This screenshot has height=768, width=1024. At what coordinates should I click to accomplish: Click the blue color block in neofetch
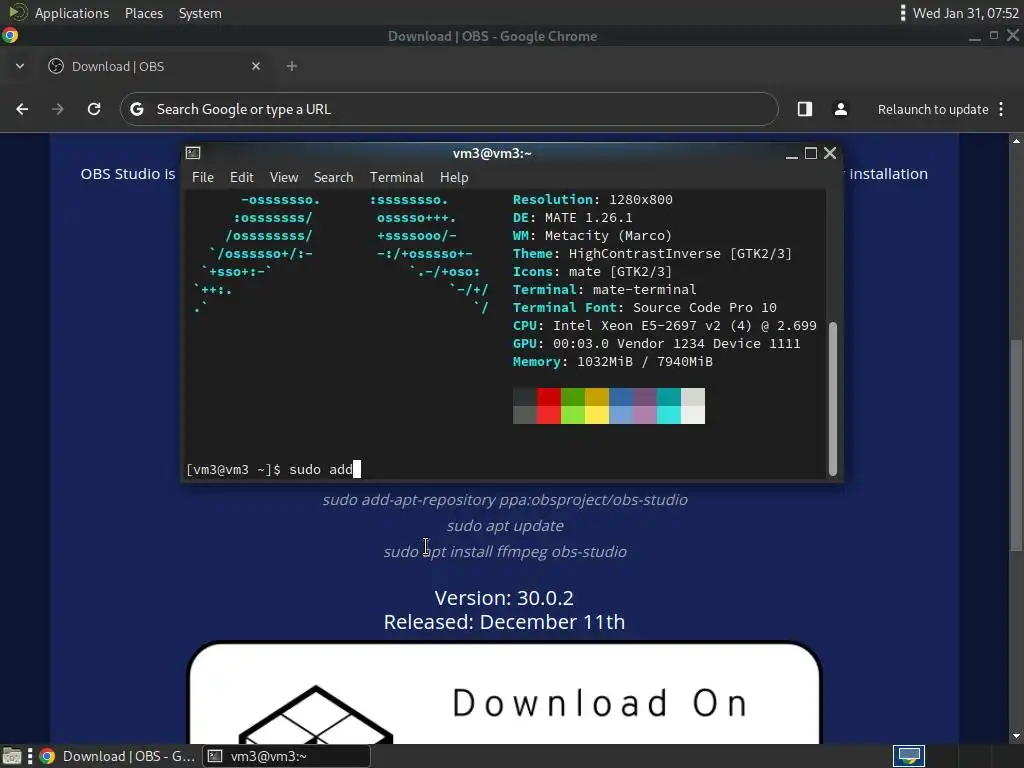click(621, 406)
